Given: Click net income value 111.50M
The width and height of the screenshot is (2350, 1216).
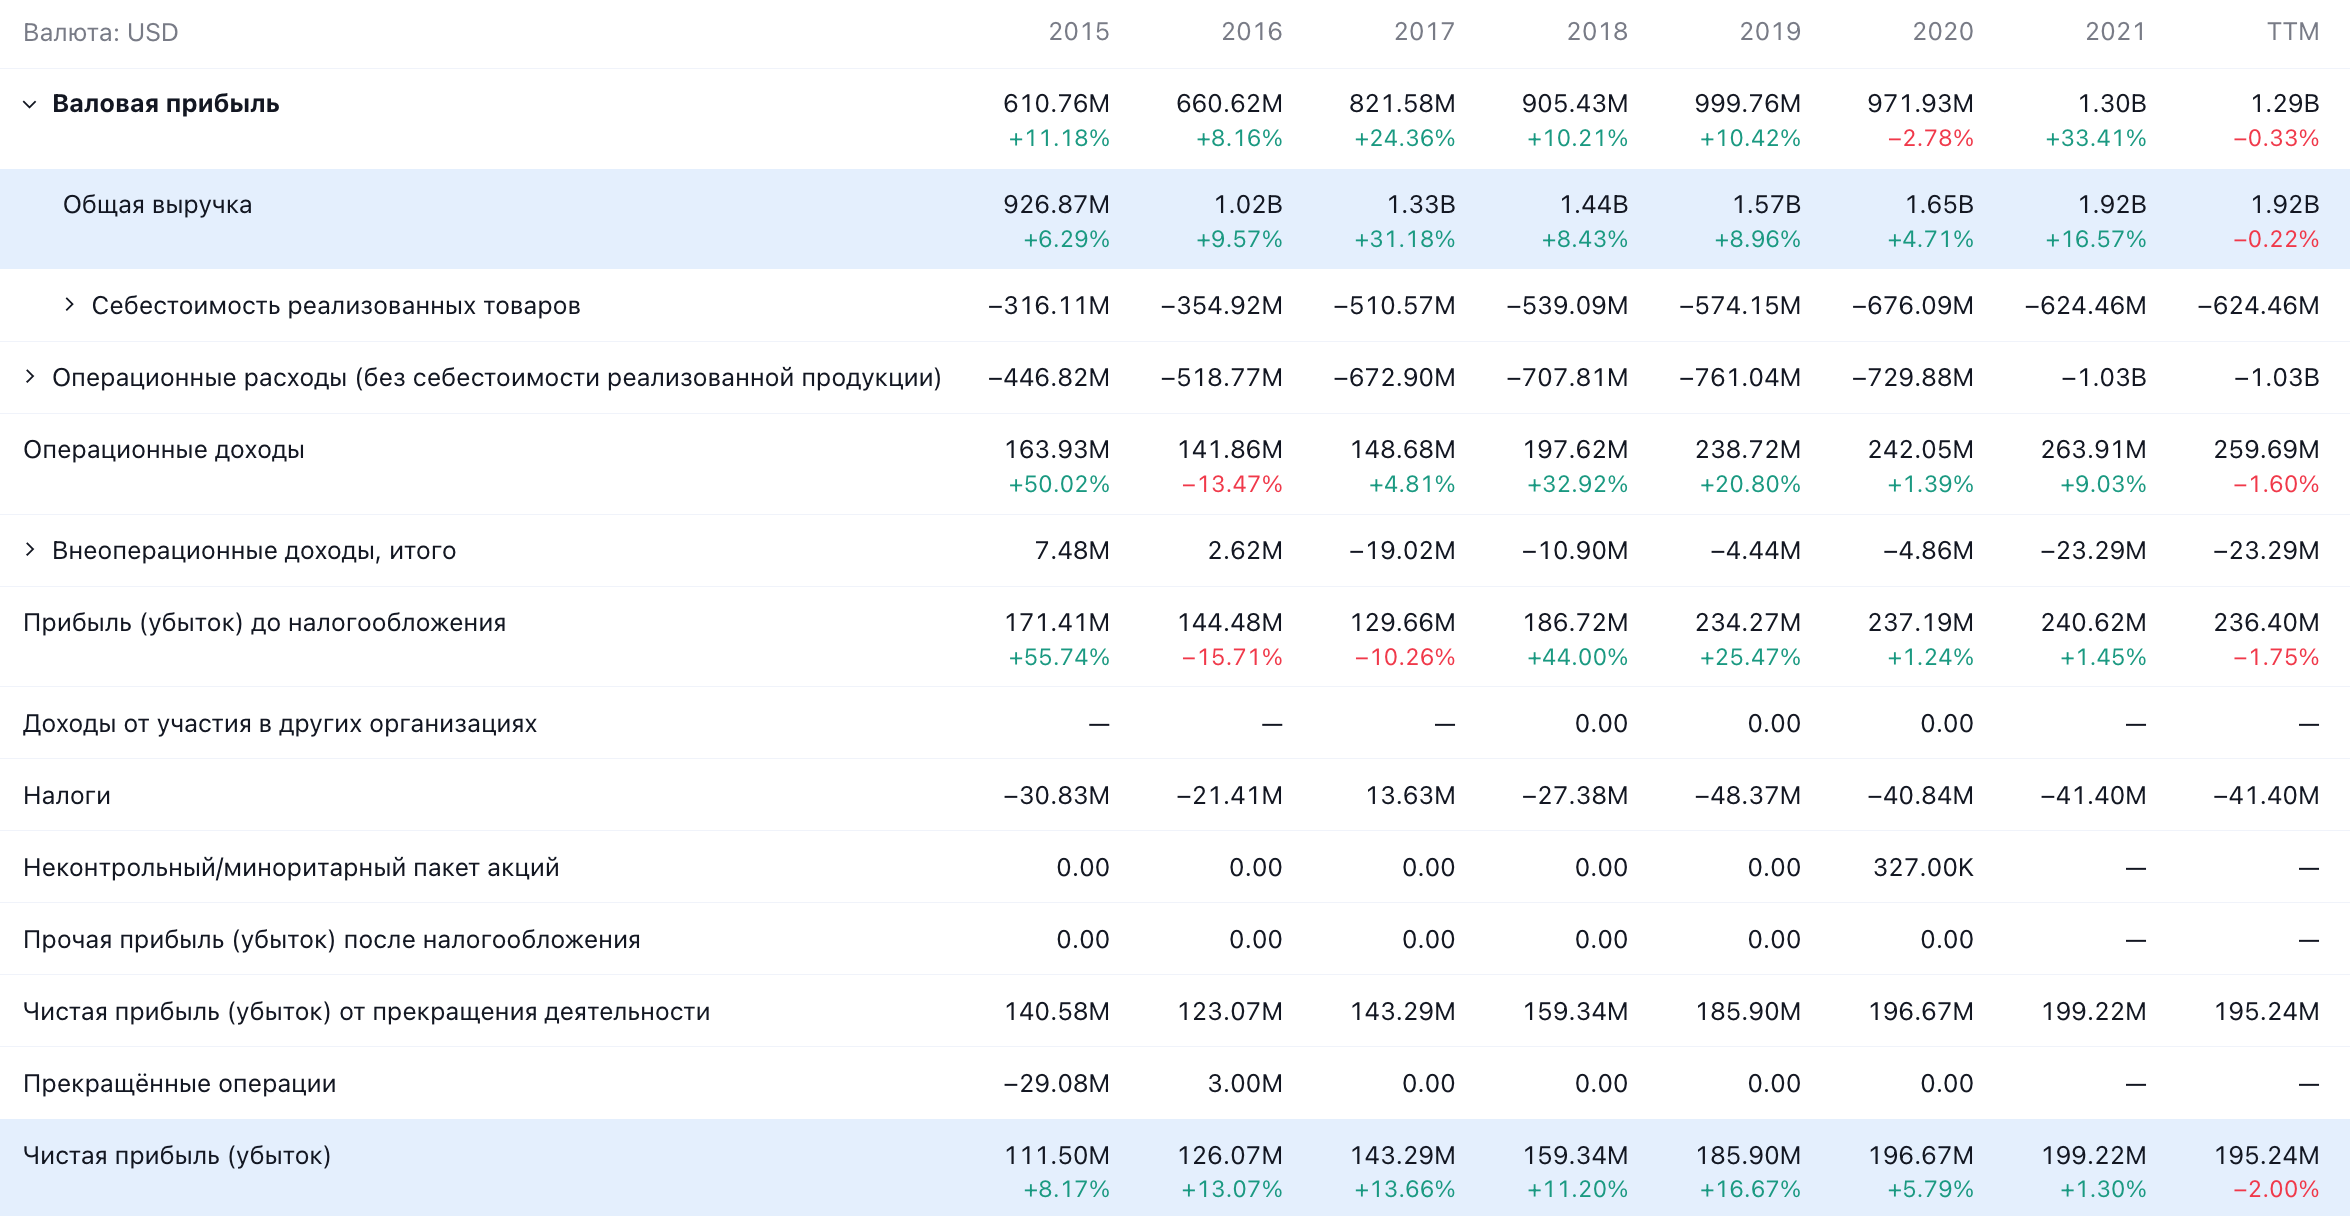Looking at the screenshot, I should pyautogui.click(x=1057, y=1156).
